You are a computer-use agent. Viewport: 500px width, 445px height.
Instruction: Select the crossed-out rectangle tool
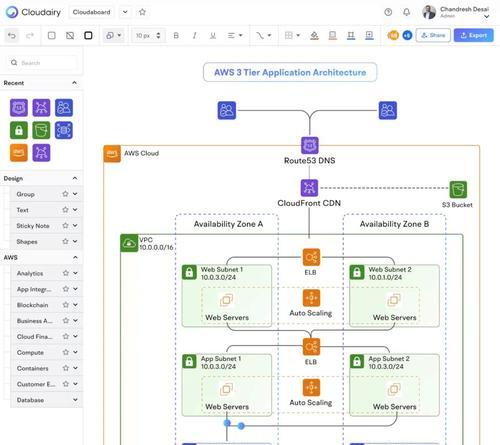pyautogui.click(x=70, y=35)
